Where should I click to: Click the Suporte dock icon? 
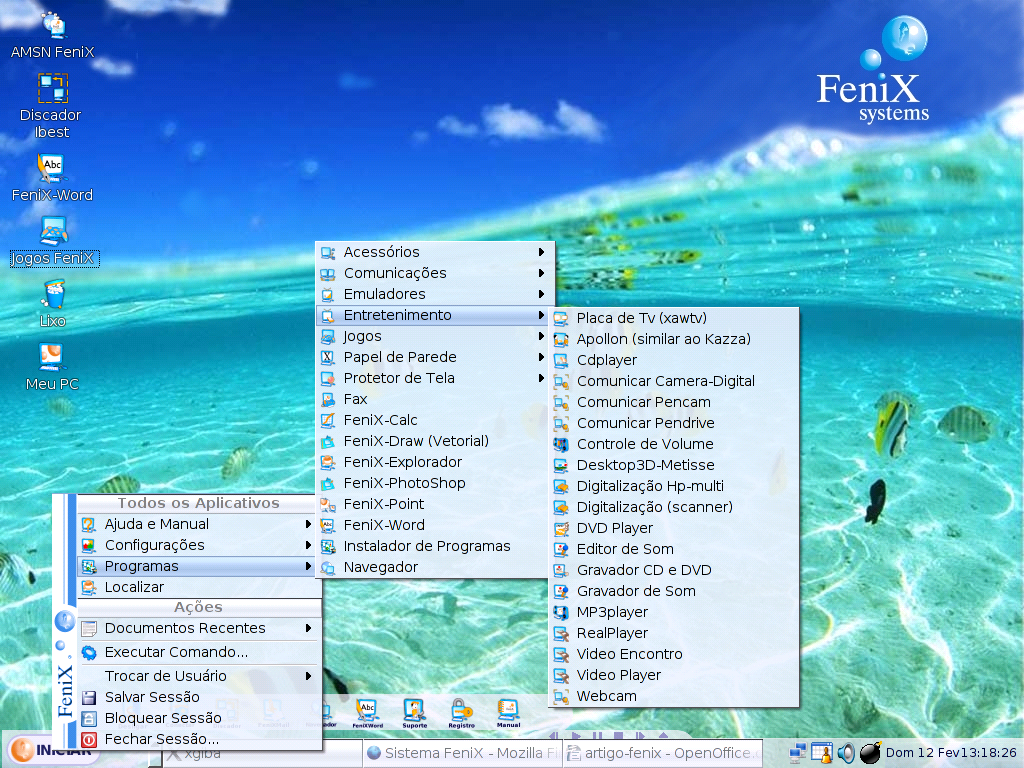(x=415, y=712)
